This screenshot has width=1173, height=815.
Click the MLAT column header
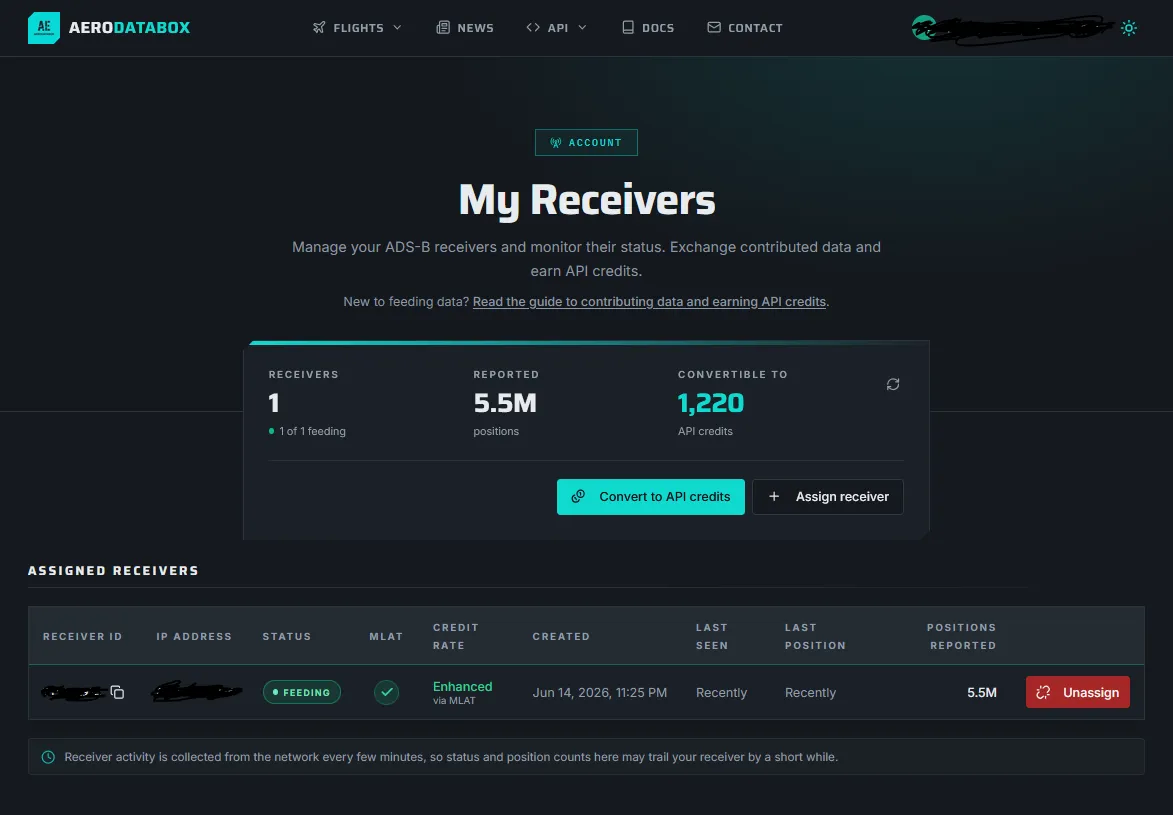386,636
